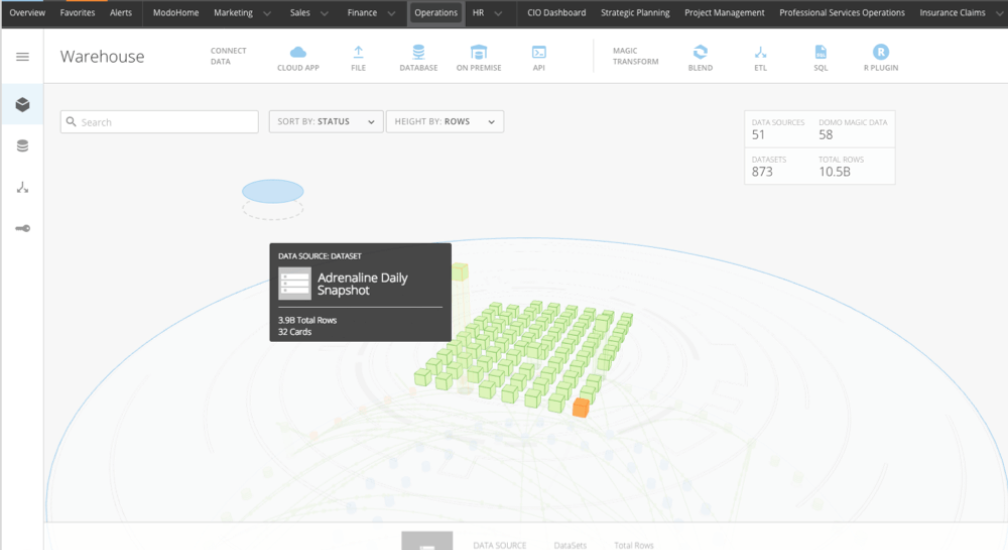Image resolution: width=1008 pixels, height=550 pixels.
Task: Click the 3.9B Total Rows text
Action: [x=307, y=320]
